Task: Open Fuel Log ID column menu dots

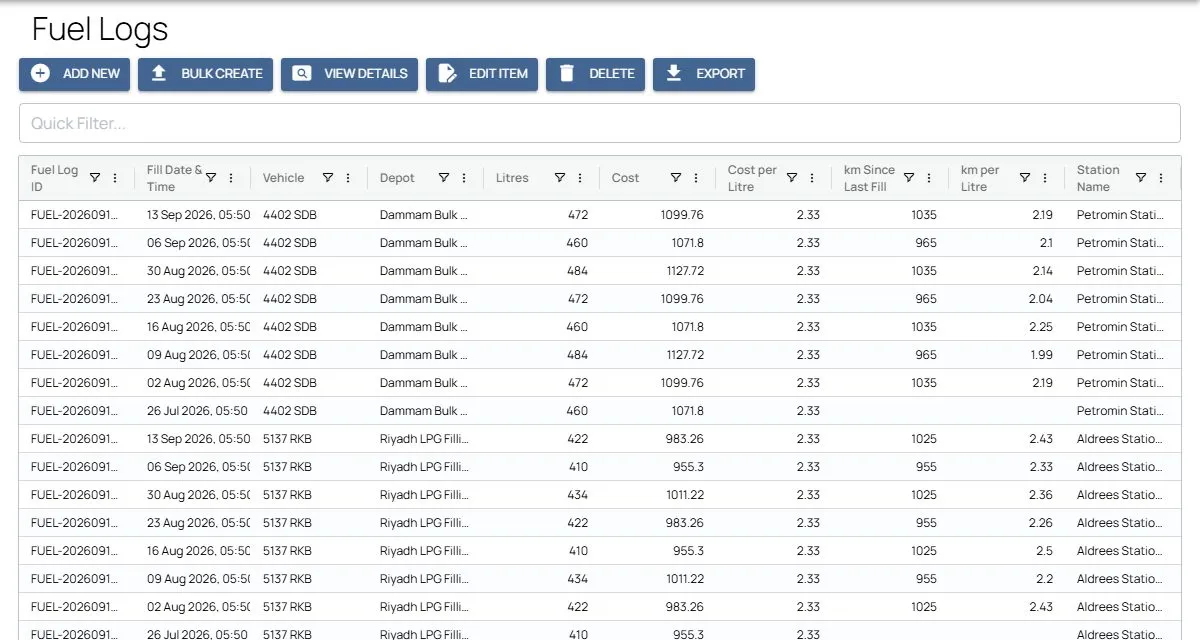Action: [115, 178]
